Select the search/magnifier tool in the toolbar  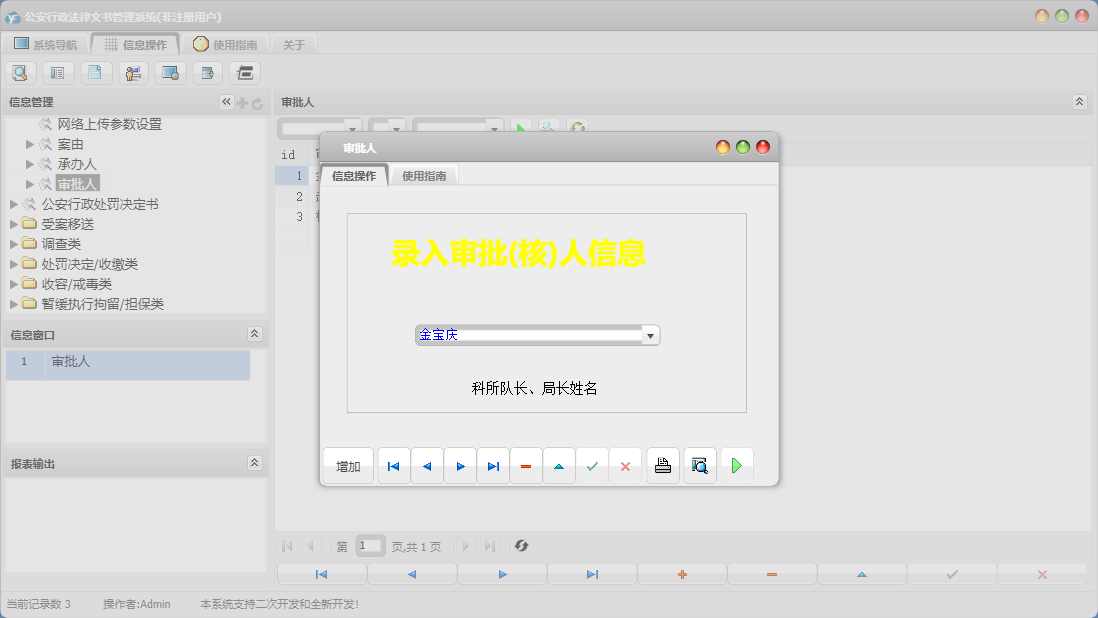pyautogui.click(x=20, y=72)
